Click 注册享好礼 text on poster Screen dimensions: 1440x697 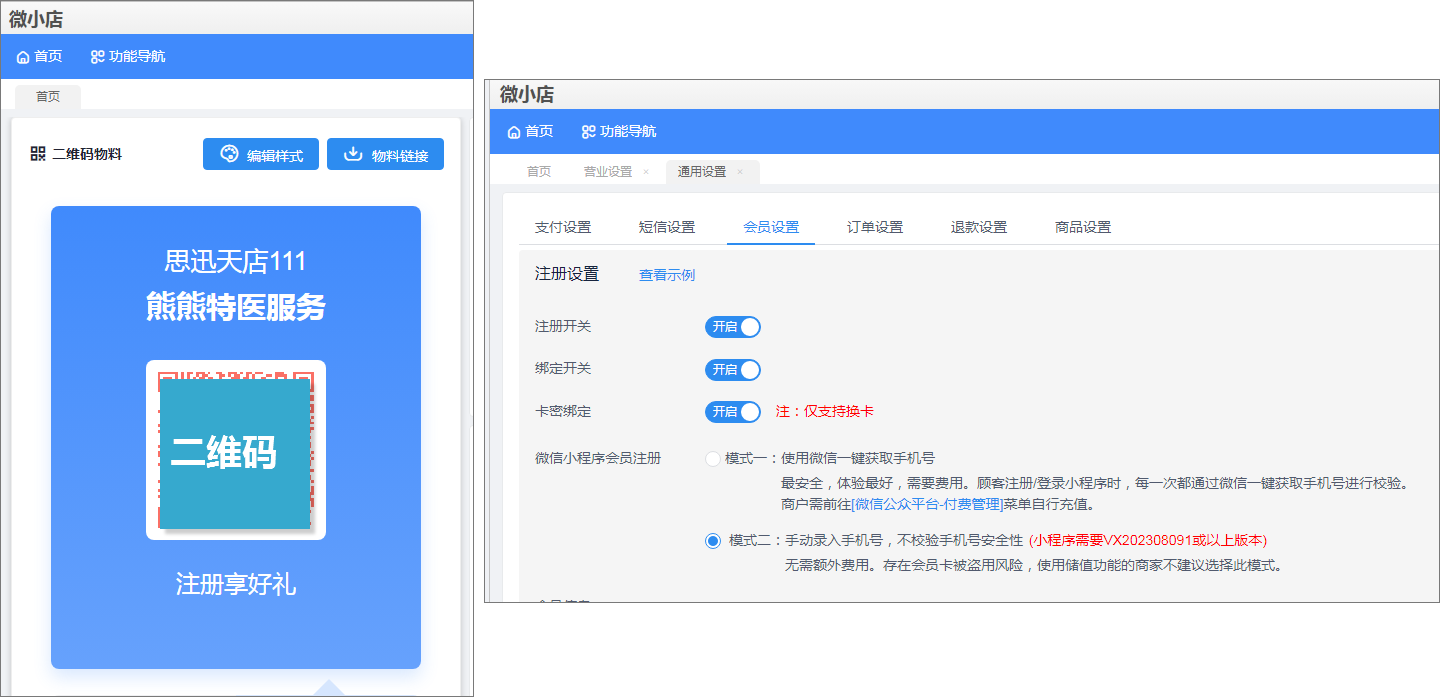coord(236,584)
